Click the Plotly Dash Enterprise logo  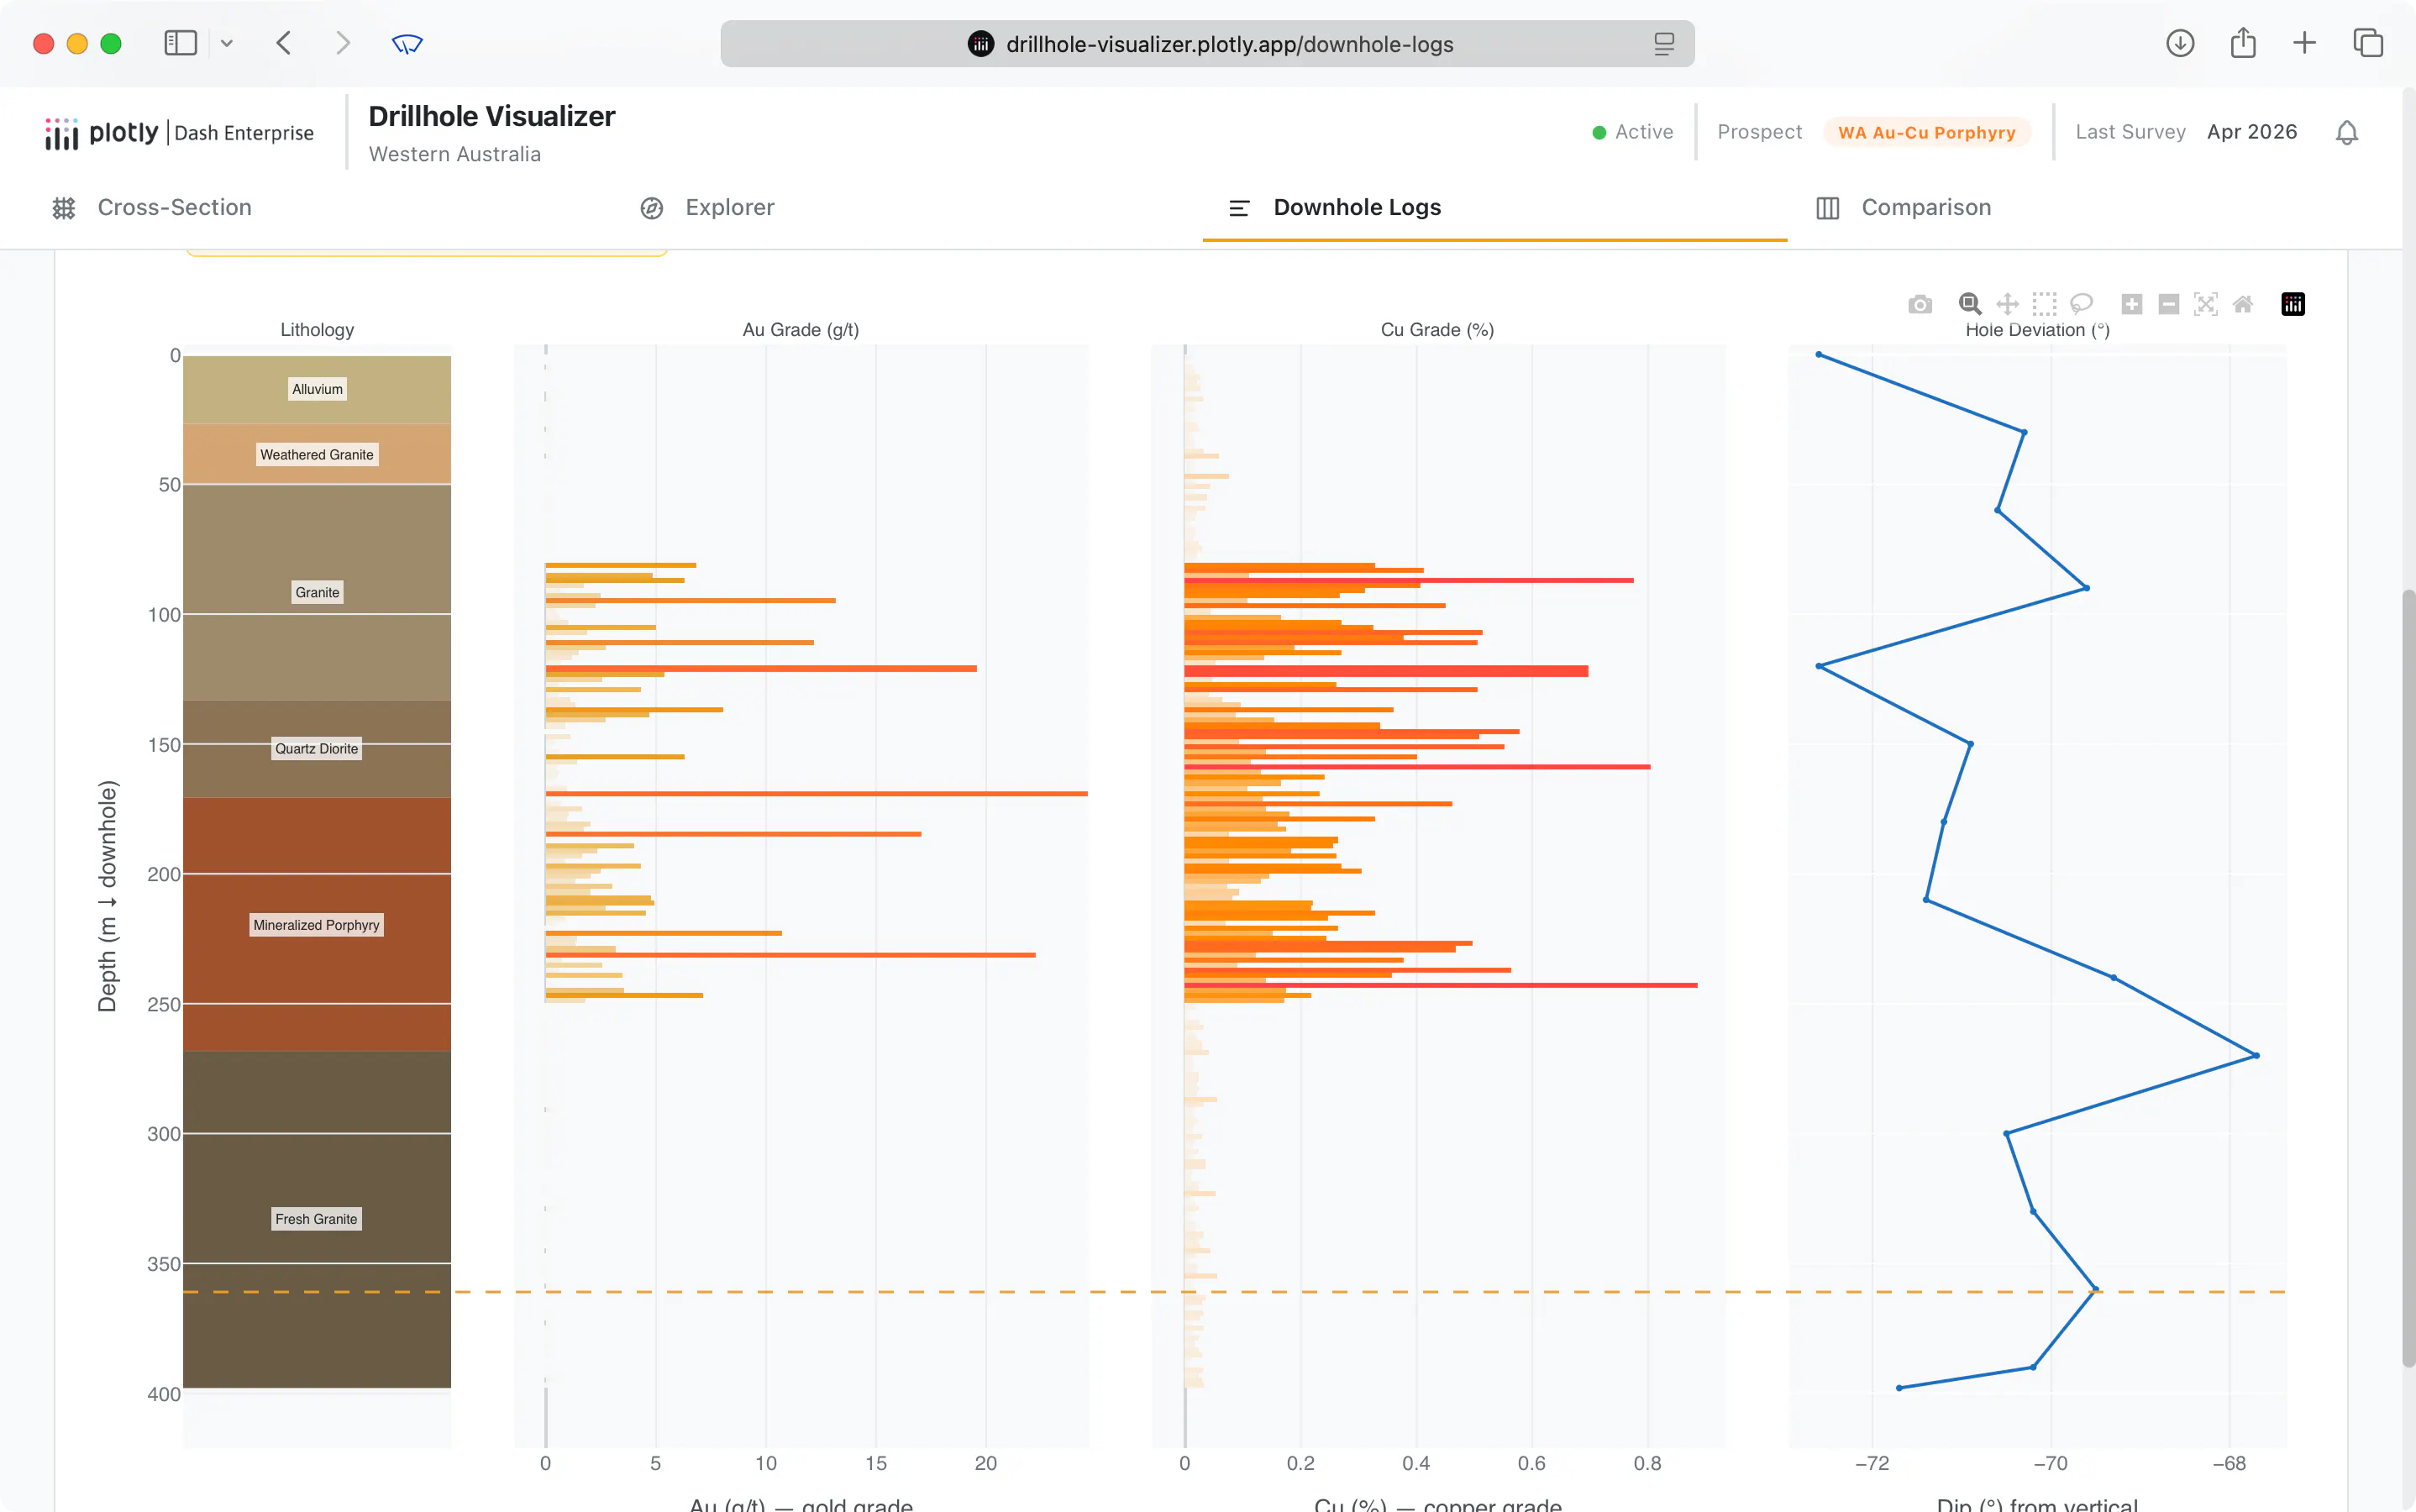(x=179, y=132)
